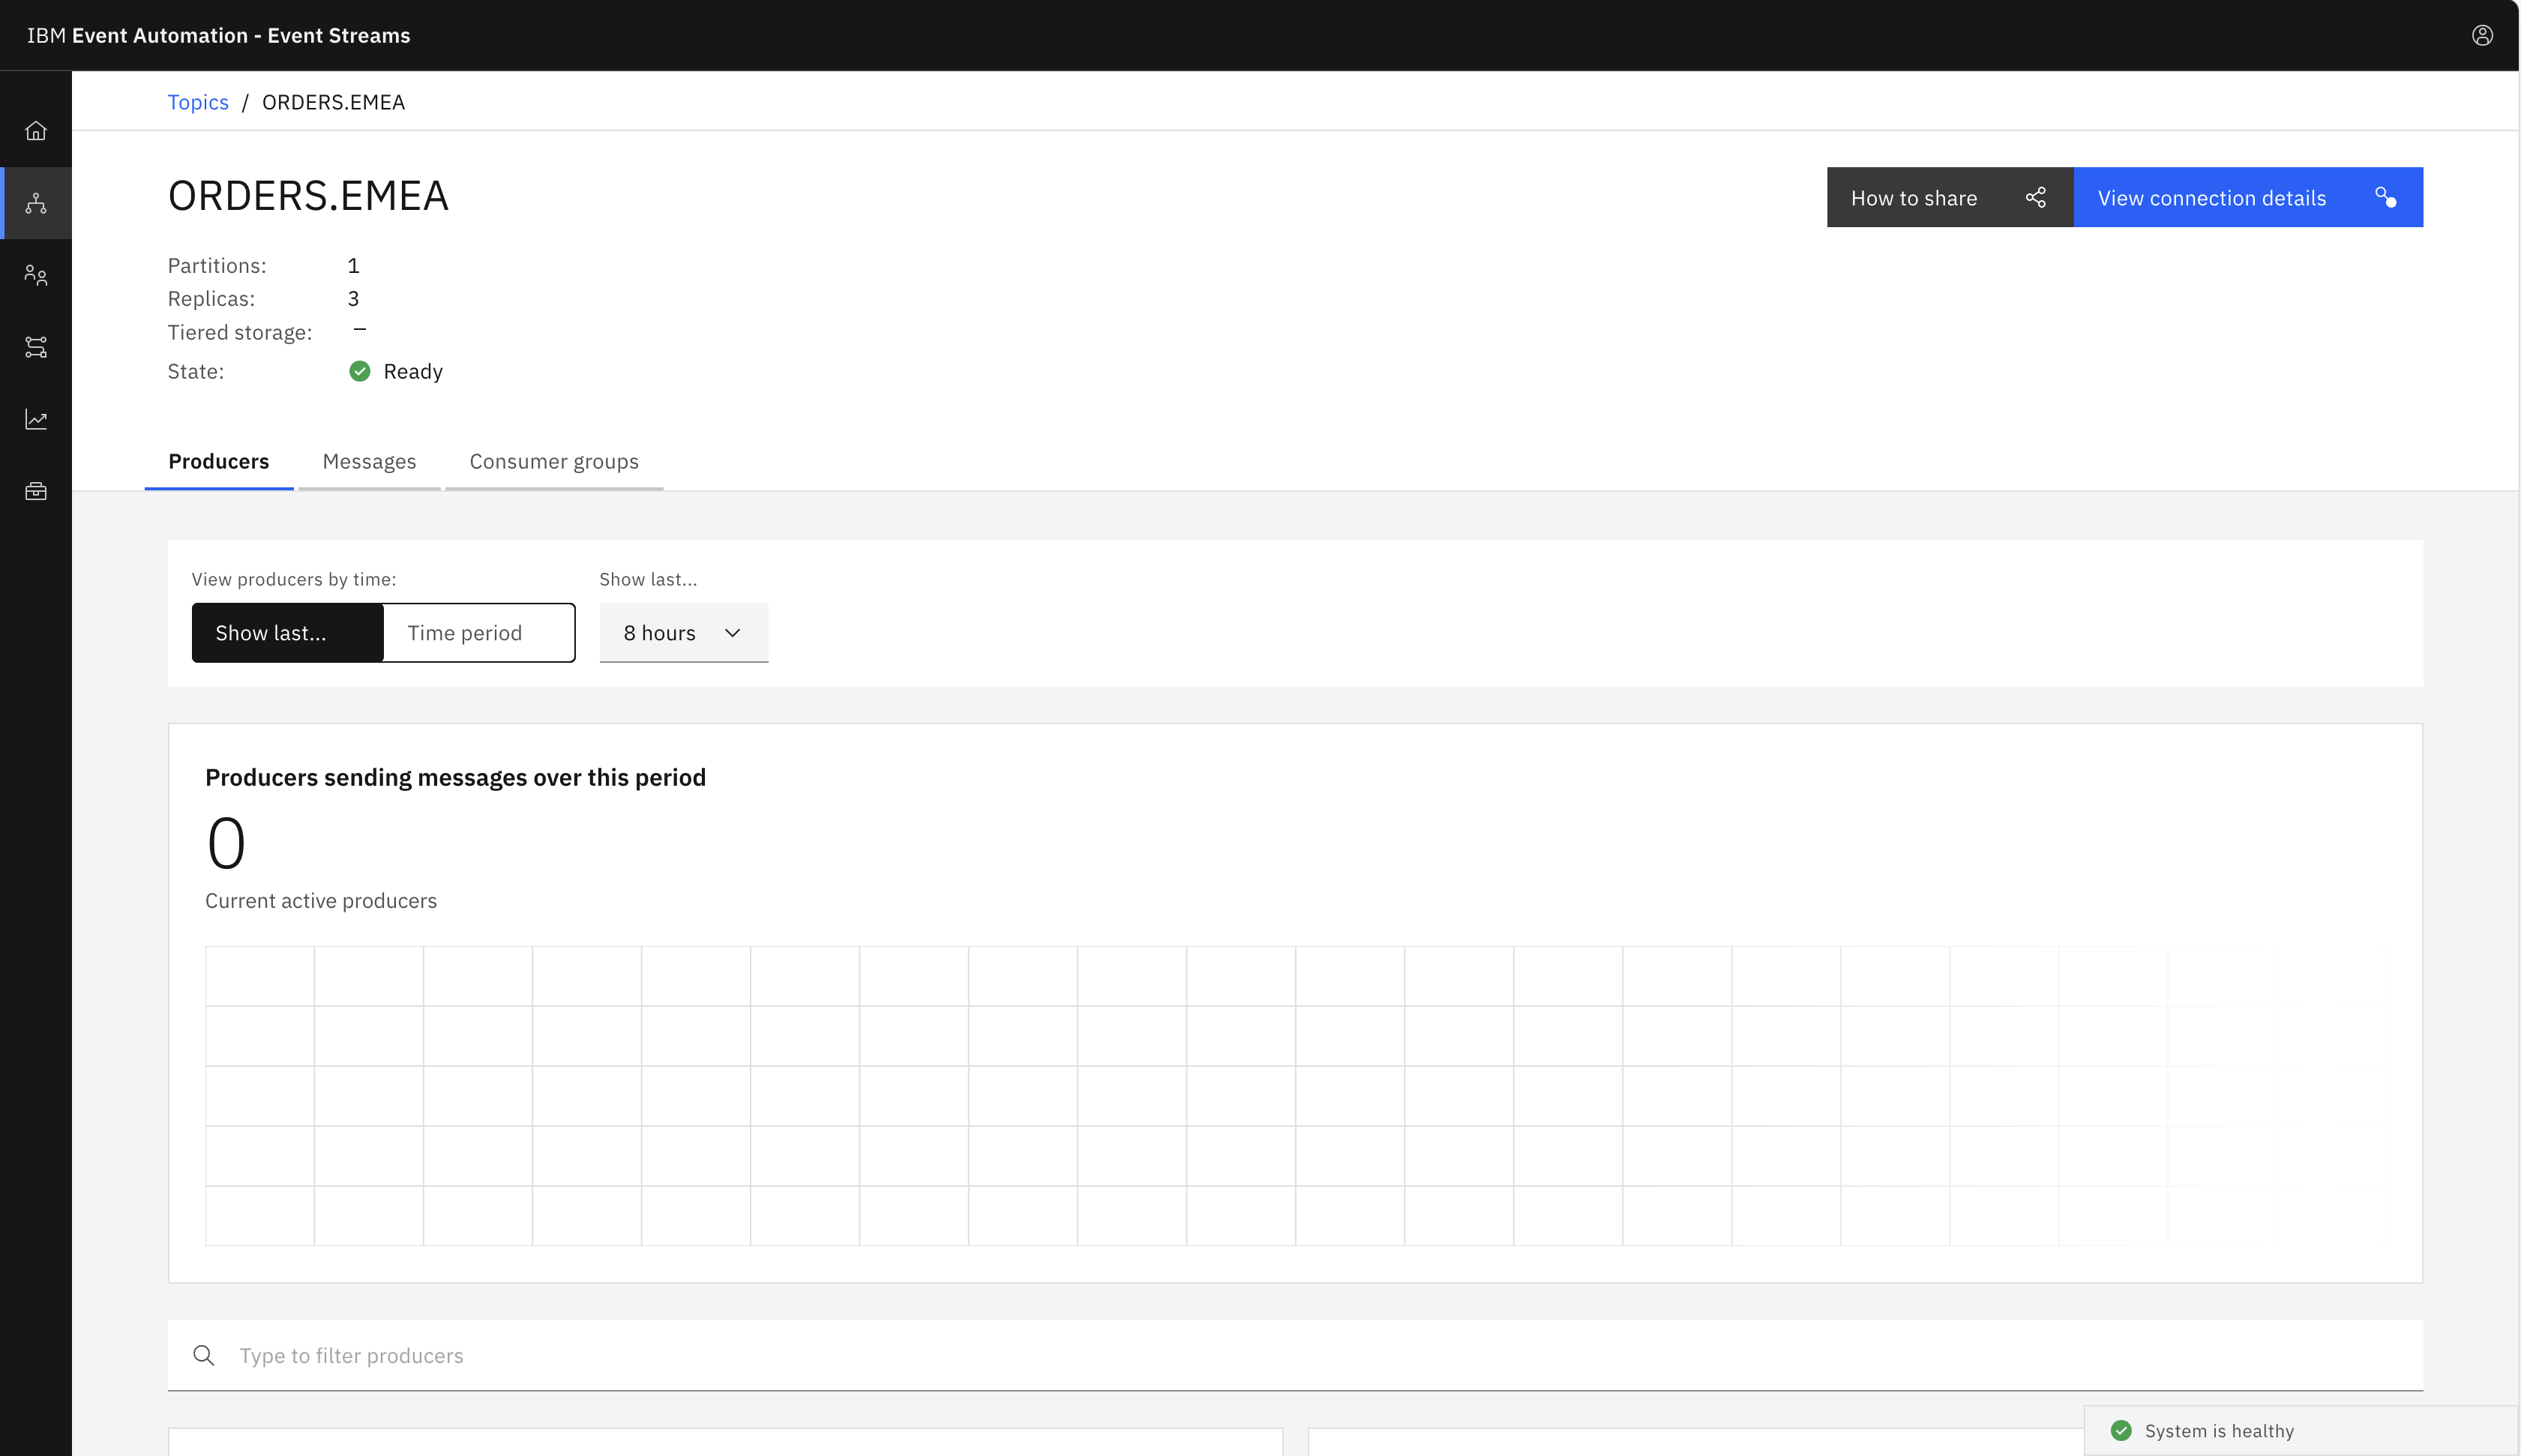2521x1456 pixels.
Task: Click the IBM Event Automation header title
Action: tap(219, 35)
